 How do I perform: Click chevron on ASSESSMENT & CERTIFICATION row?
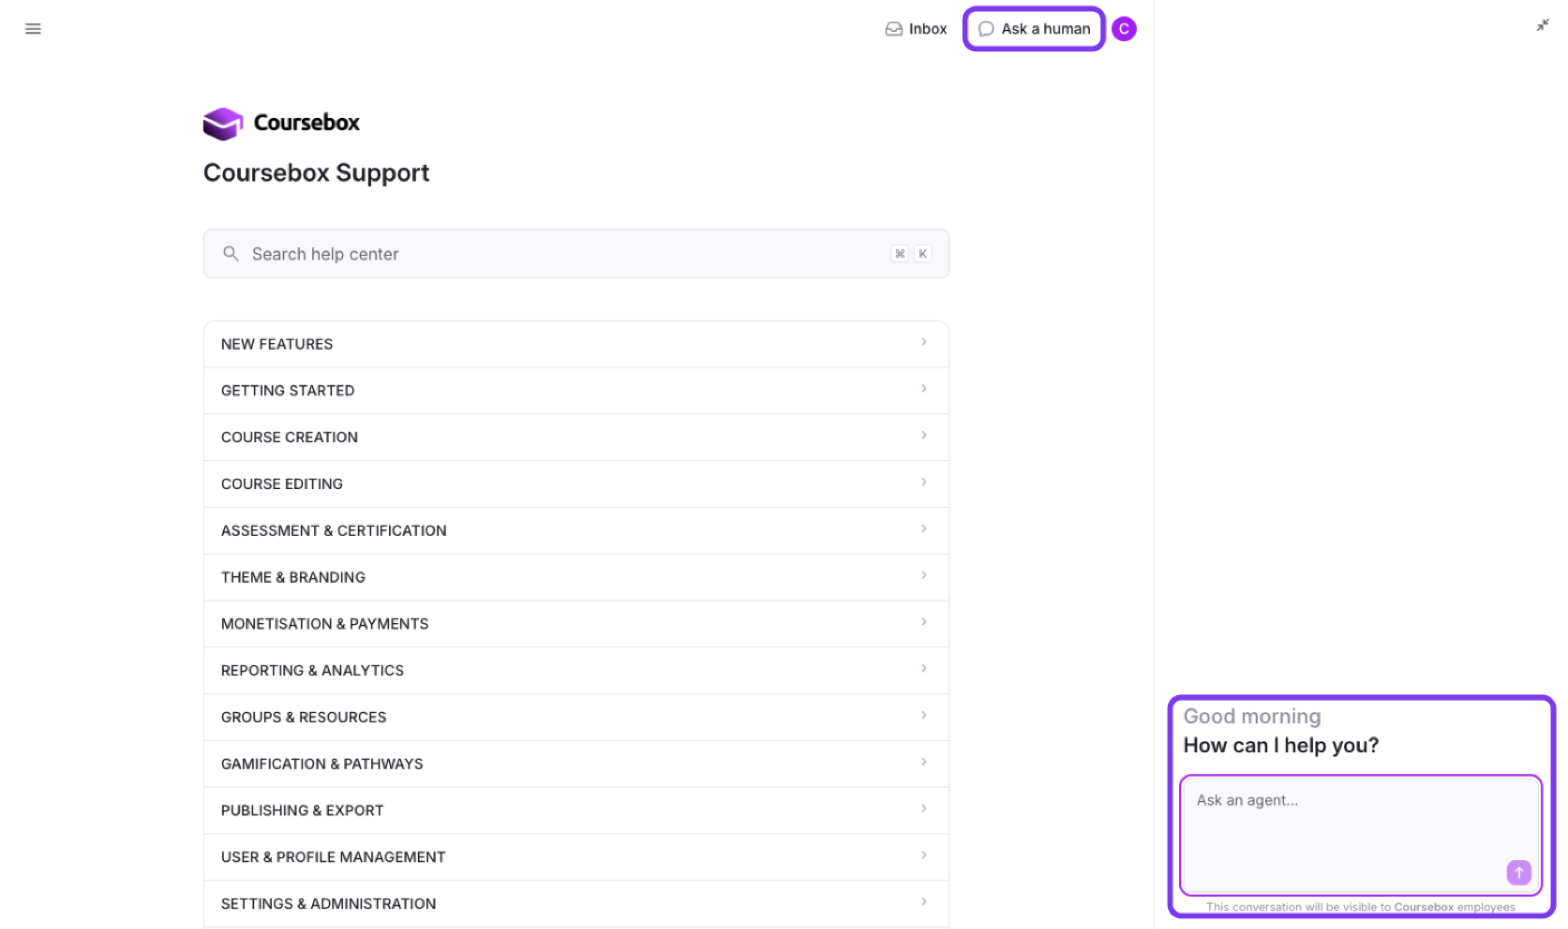[x=924, y=529]
